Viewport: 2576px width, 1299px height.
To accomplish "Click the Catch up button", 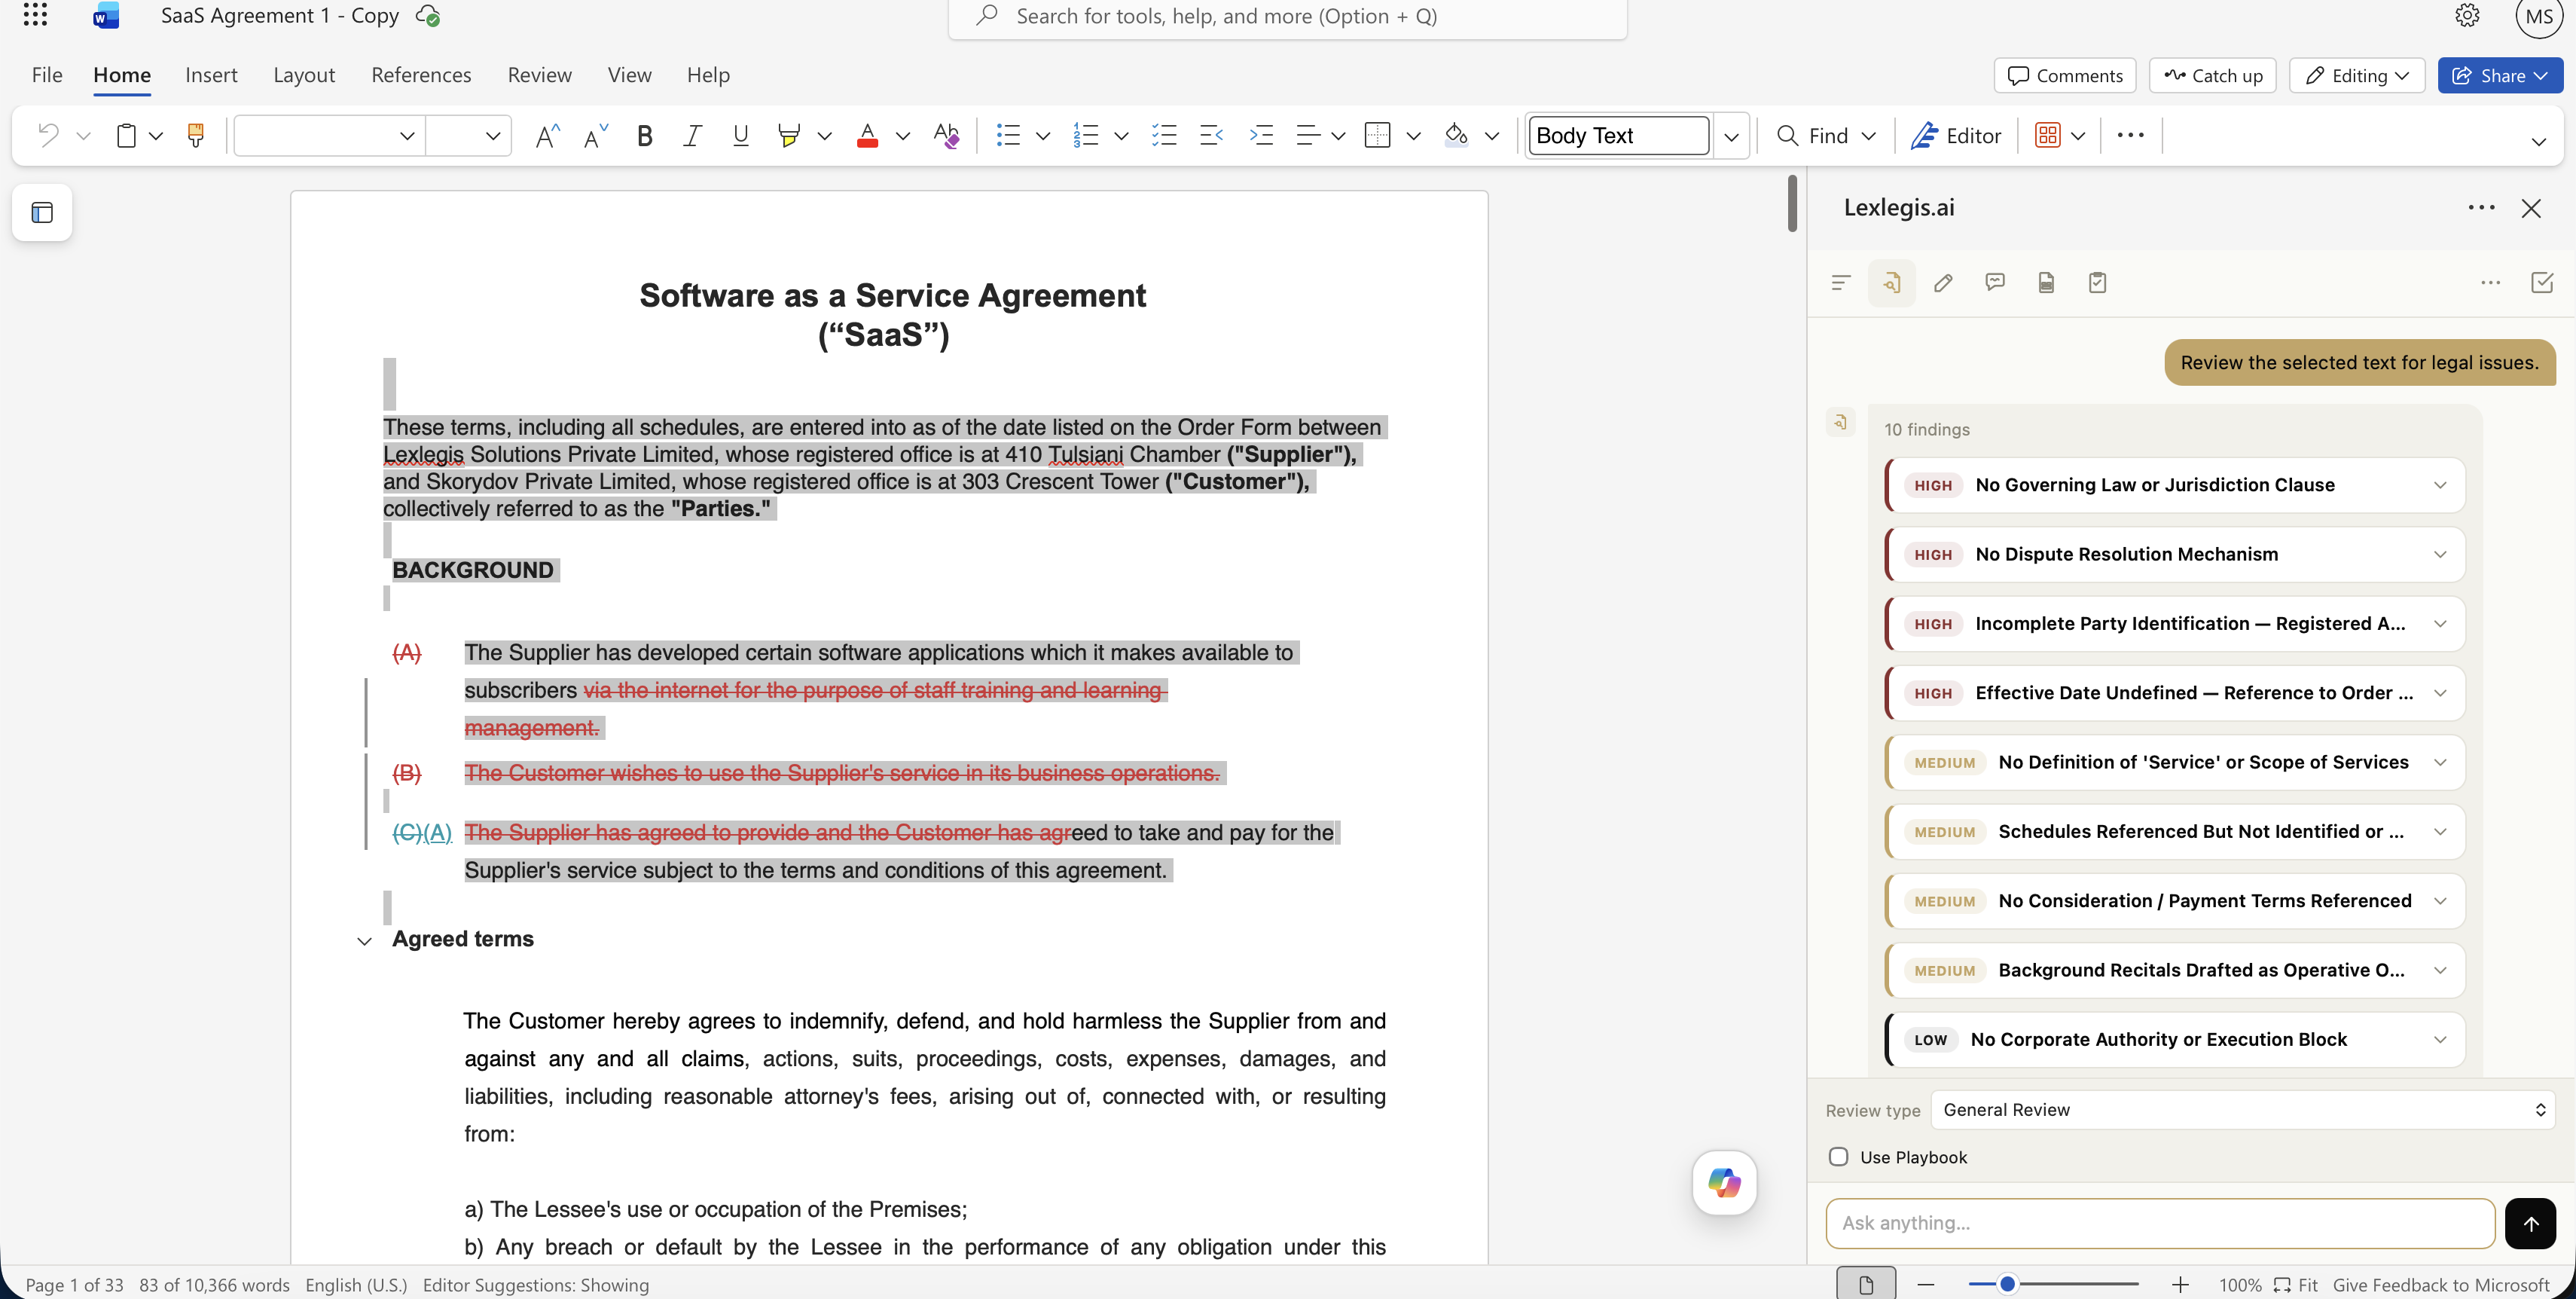I will point(2212,76).
